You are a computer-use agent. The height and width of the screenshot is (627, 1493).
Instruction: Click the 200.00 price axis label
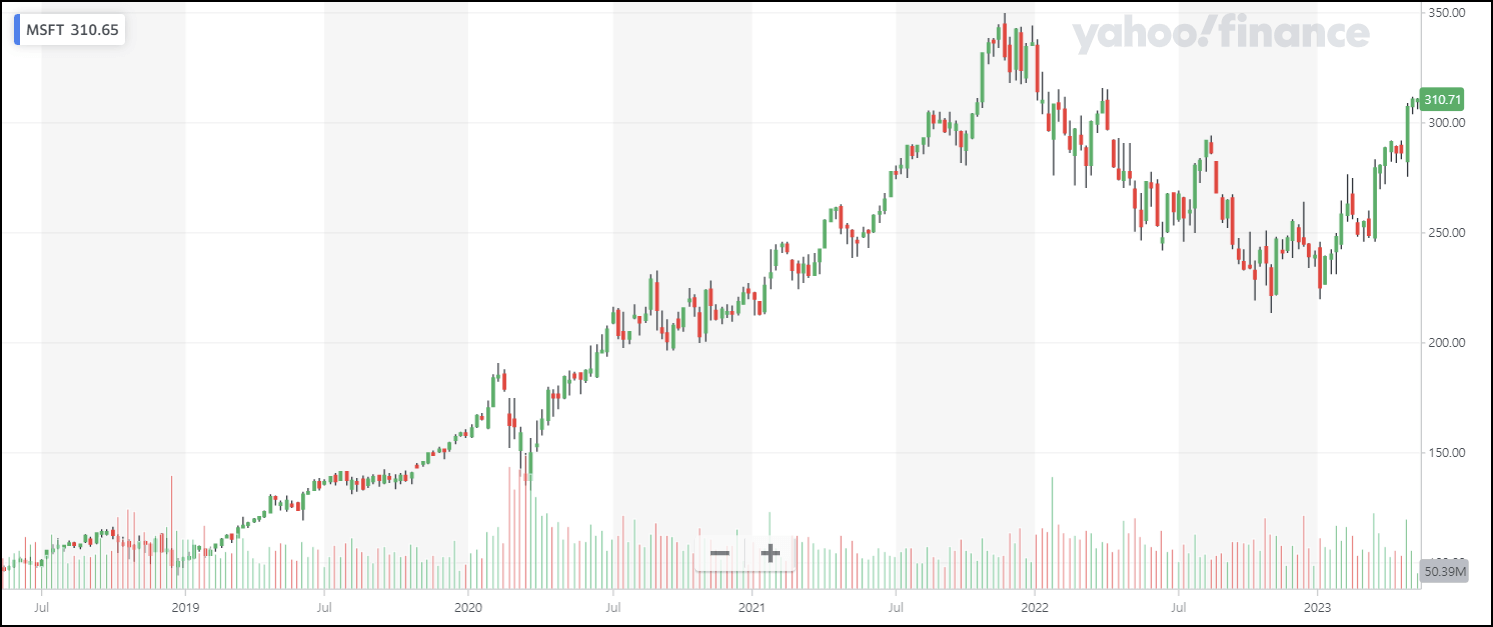[1447, 343]
